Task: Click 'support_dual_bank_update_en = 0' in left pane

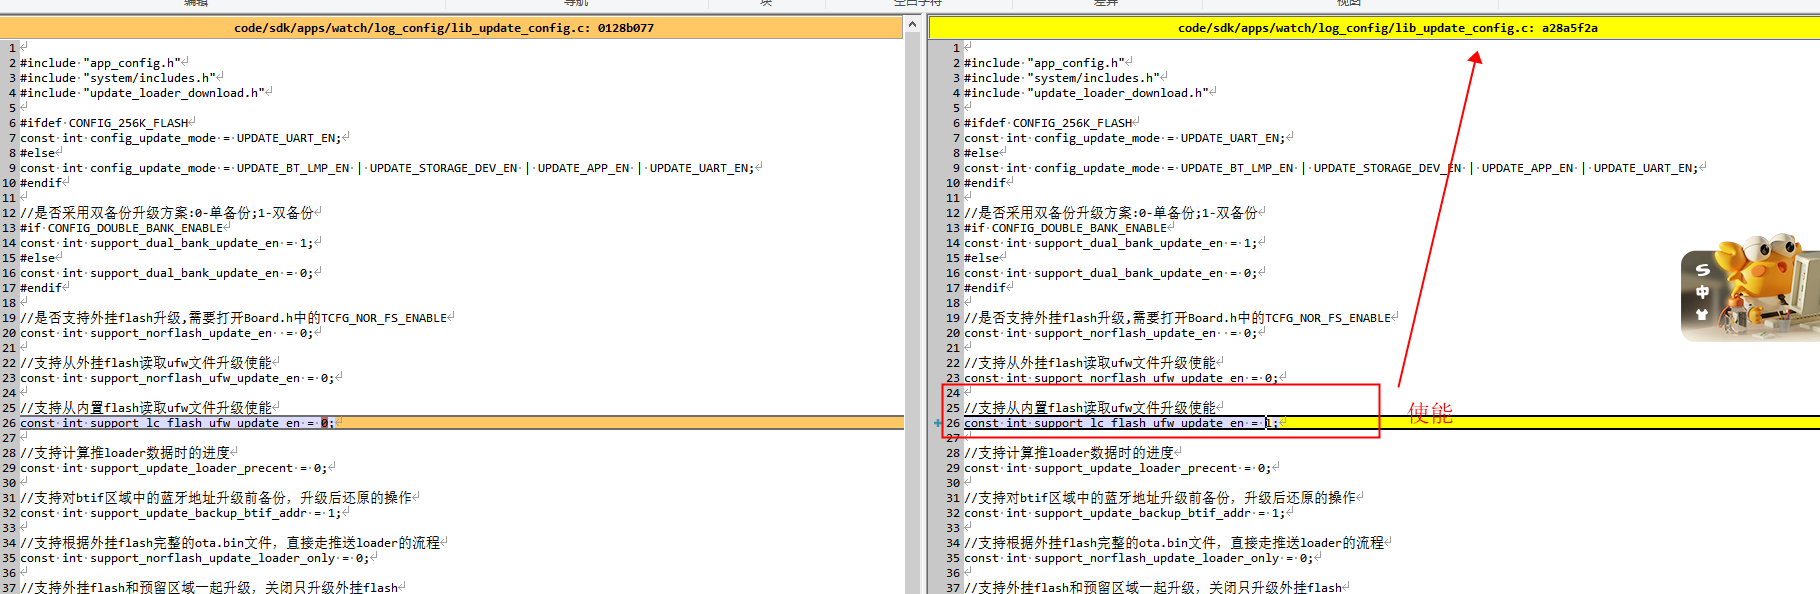Action: tap(201, 273)
